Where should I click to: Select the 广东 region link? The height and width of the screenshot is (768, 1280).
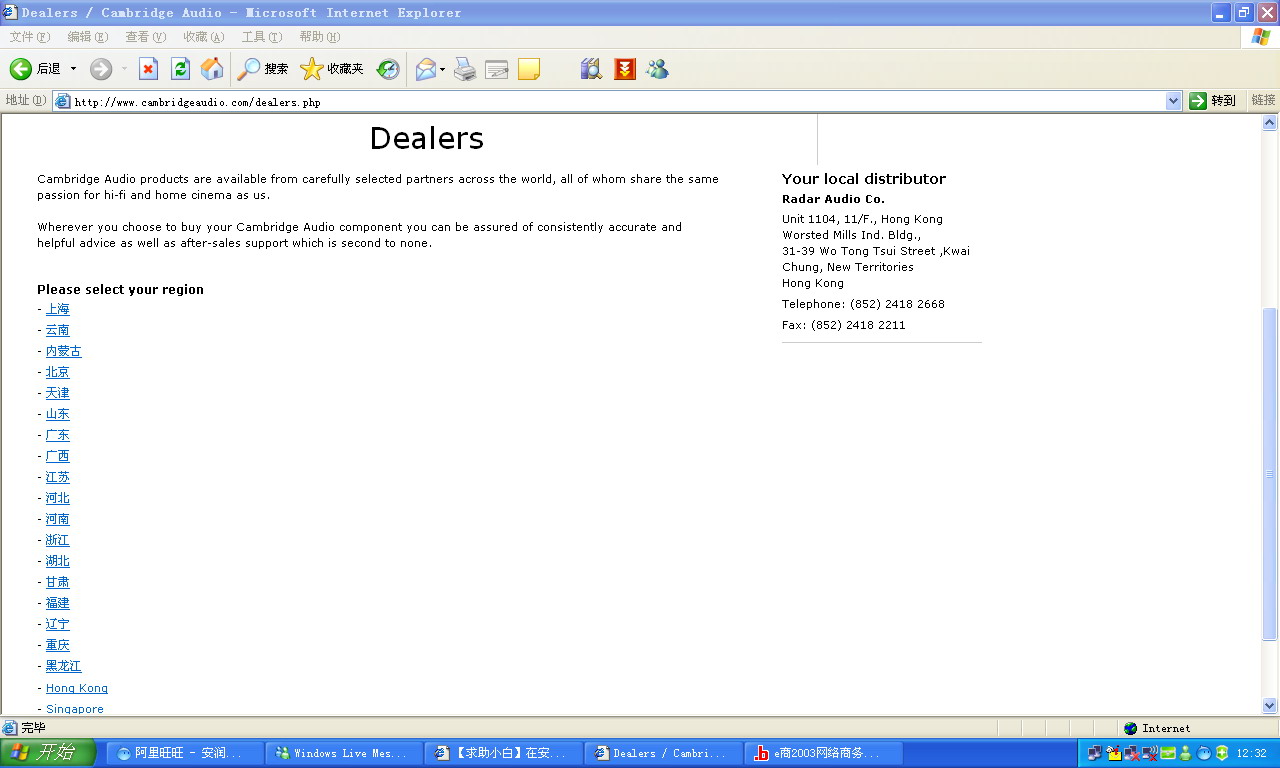58,435
